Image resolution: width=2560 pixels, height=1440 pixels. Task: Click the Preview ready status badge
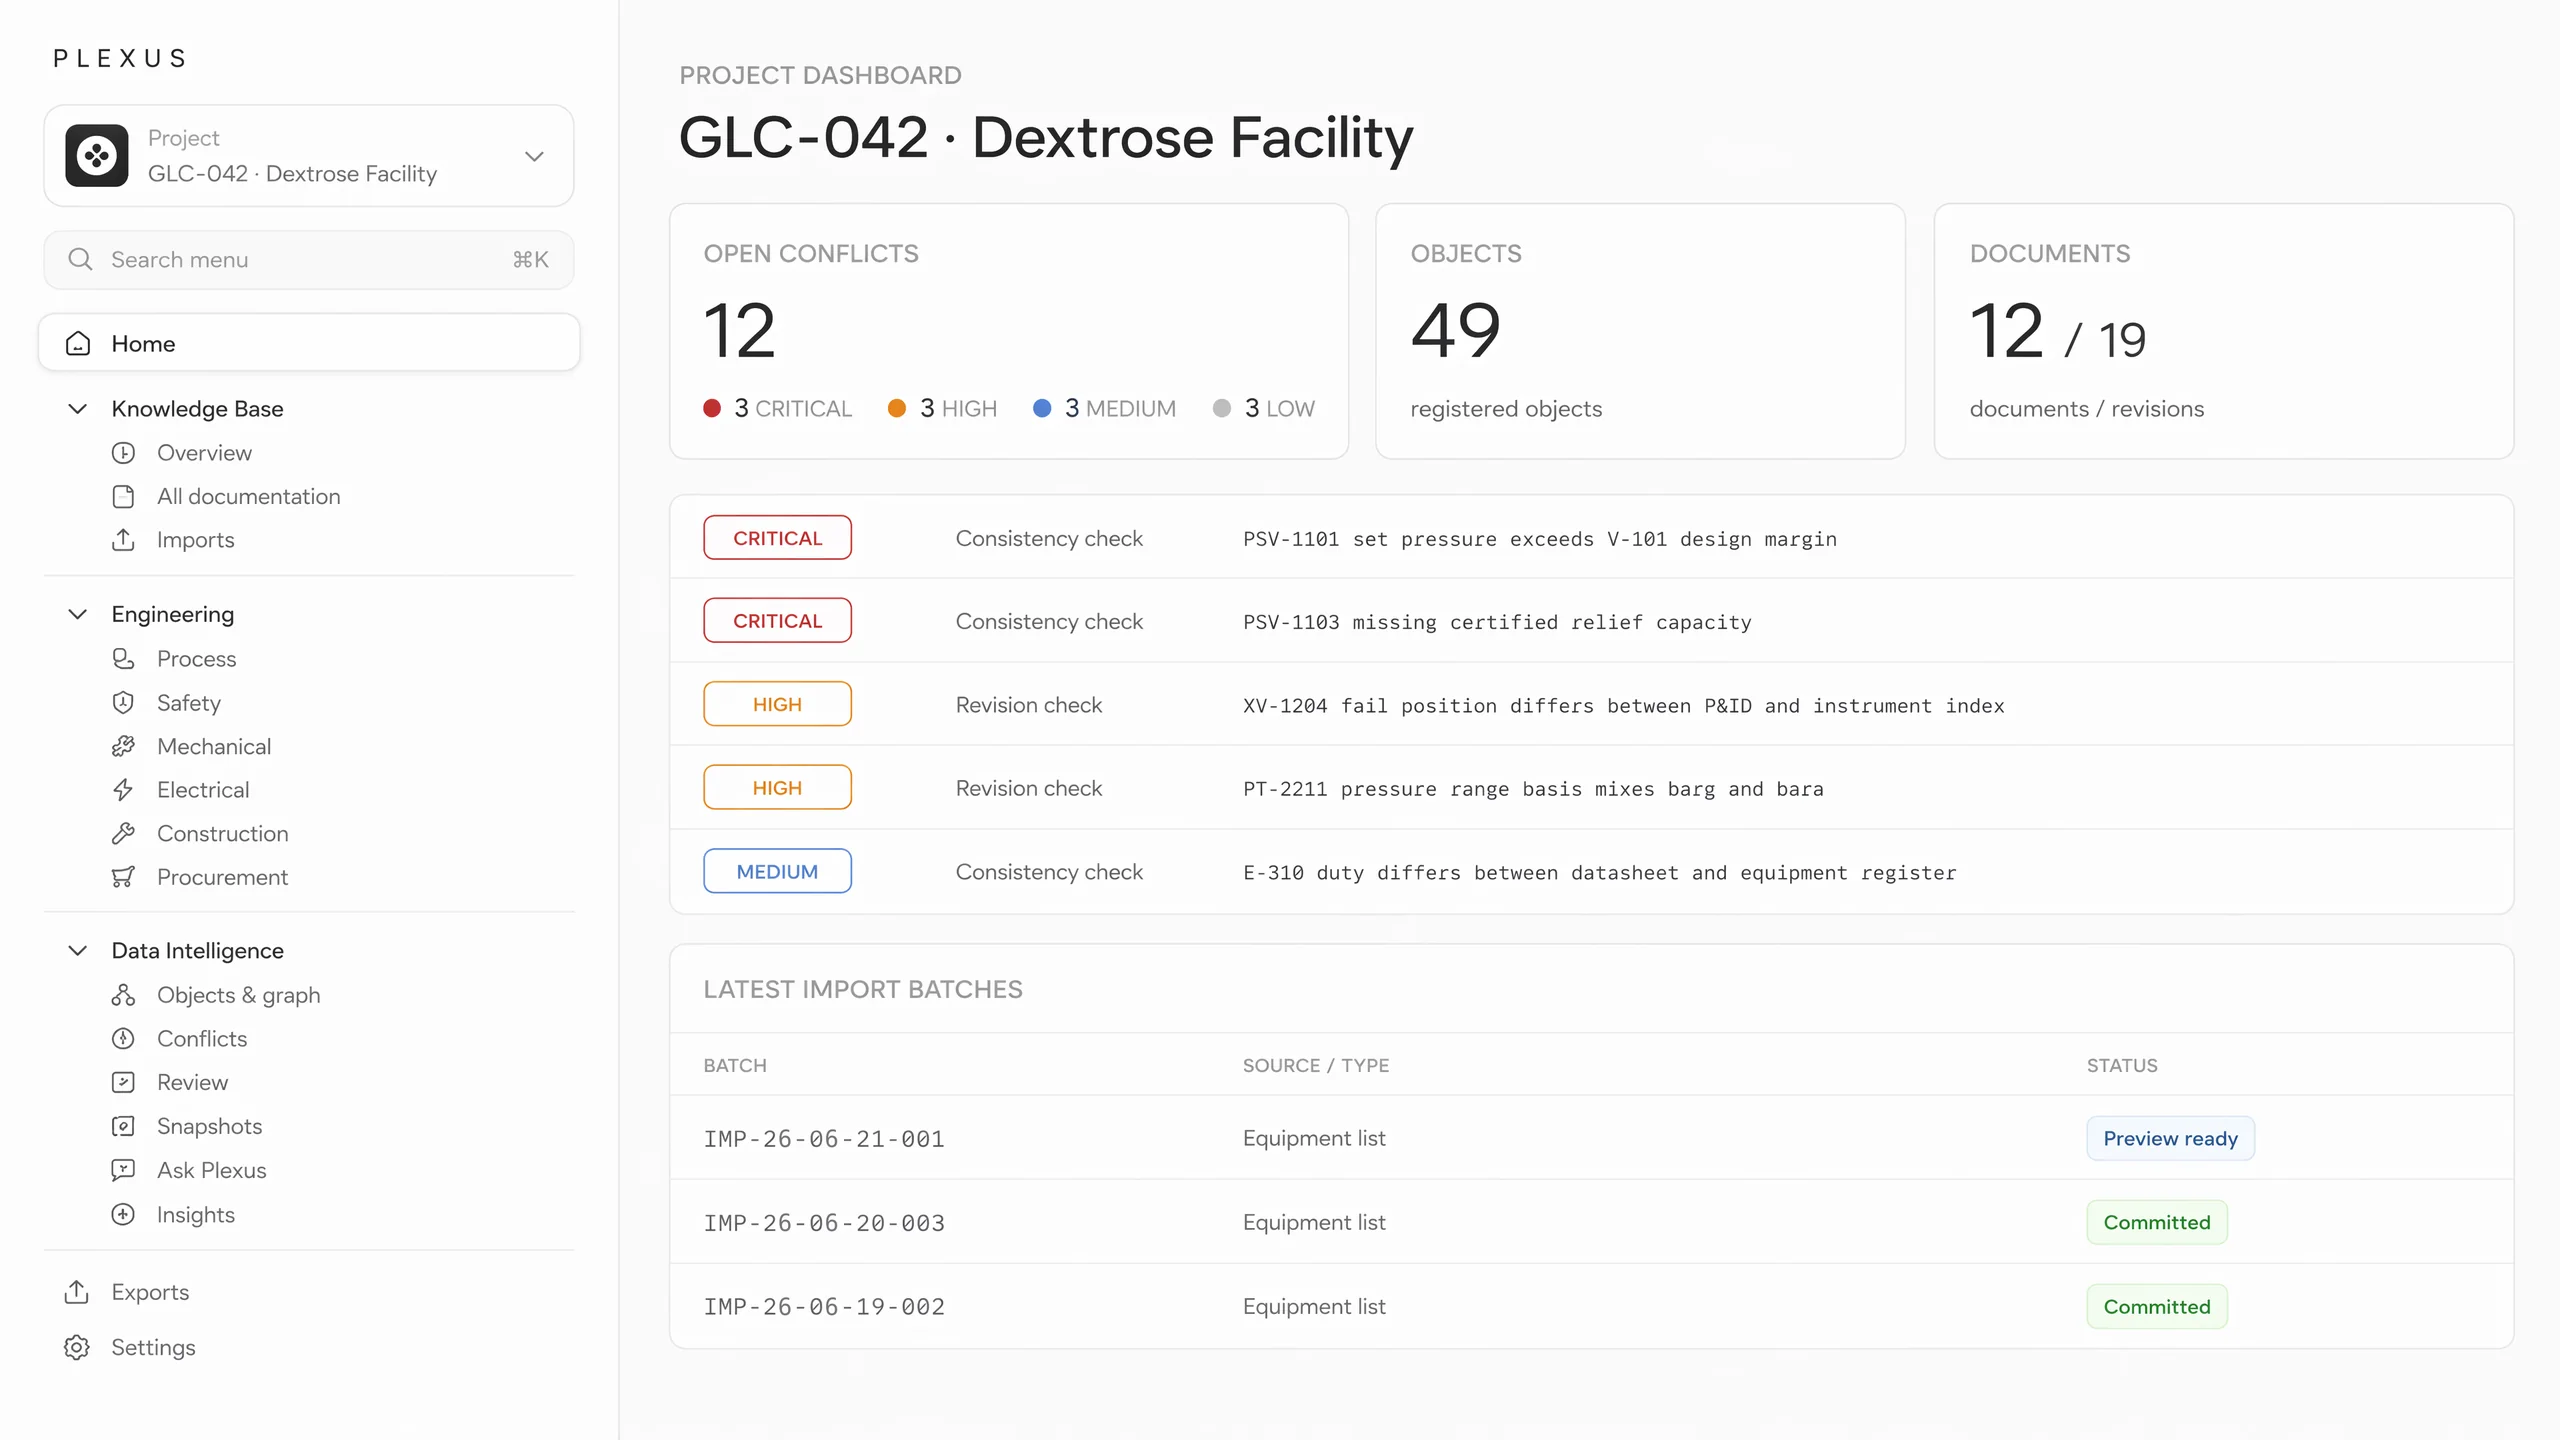pyautogui.click(x=2170, y=1139)
